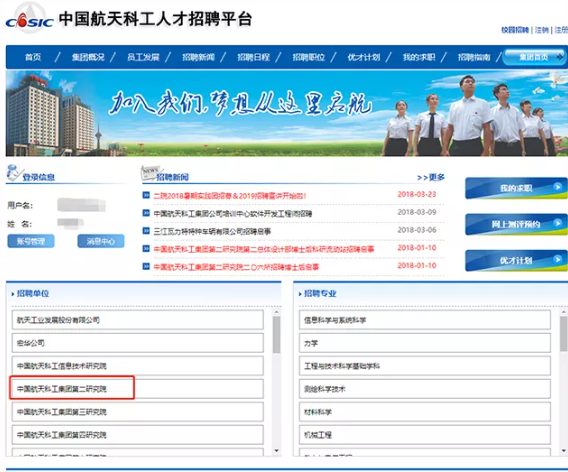This screenshot has width=568, height=472.
Task: Click arrow icon on 我的求职 banner
Action: (x=557, y=187)
